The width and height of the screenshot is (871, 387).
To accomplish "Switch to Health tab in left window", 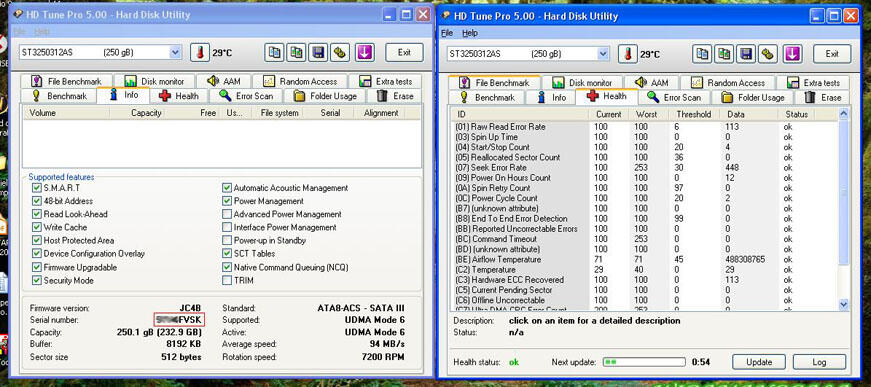I will 179,96.
